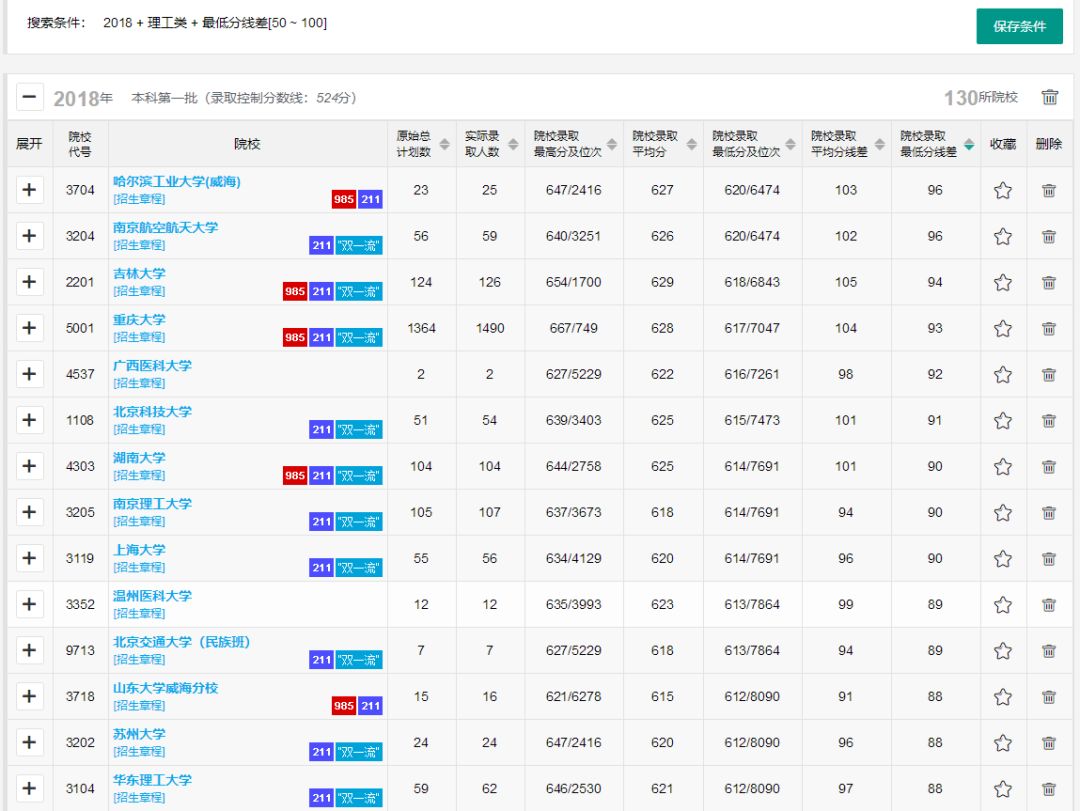
Task: Remove 山东大学威海分校 row via trash icon
Action: pos(1049,697)
